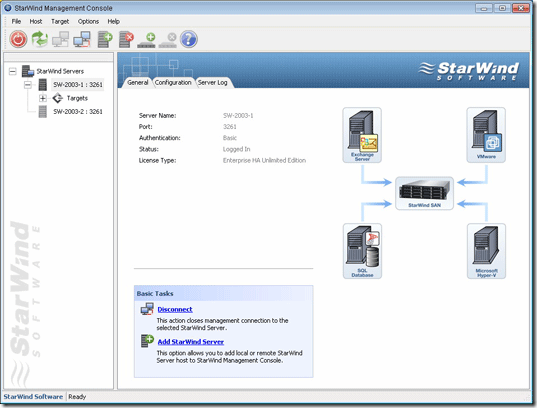Click the Status value Logged In
537x408 pixels.
(x=236, y=149)
